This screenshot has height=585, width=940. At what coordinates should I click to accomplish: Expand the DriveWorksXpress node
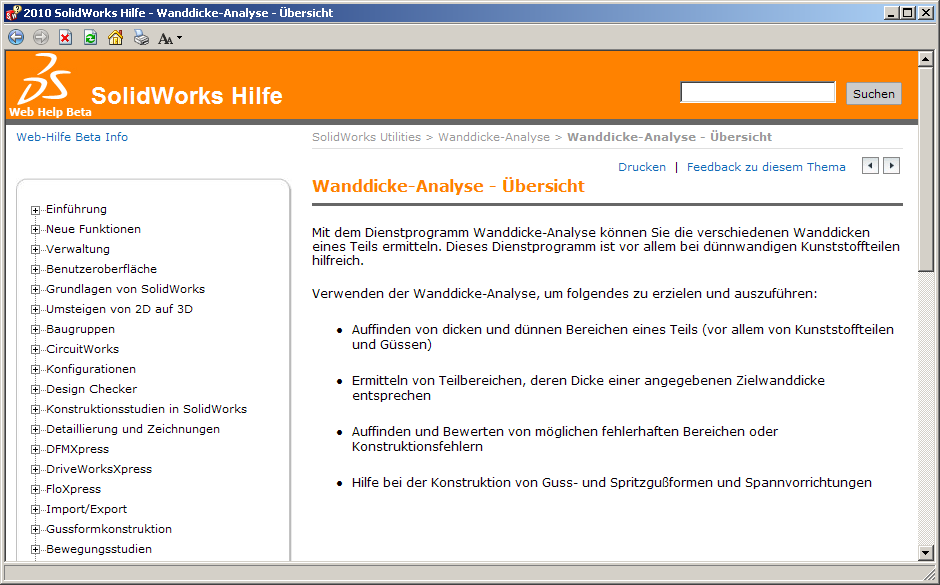click(35, 469)
